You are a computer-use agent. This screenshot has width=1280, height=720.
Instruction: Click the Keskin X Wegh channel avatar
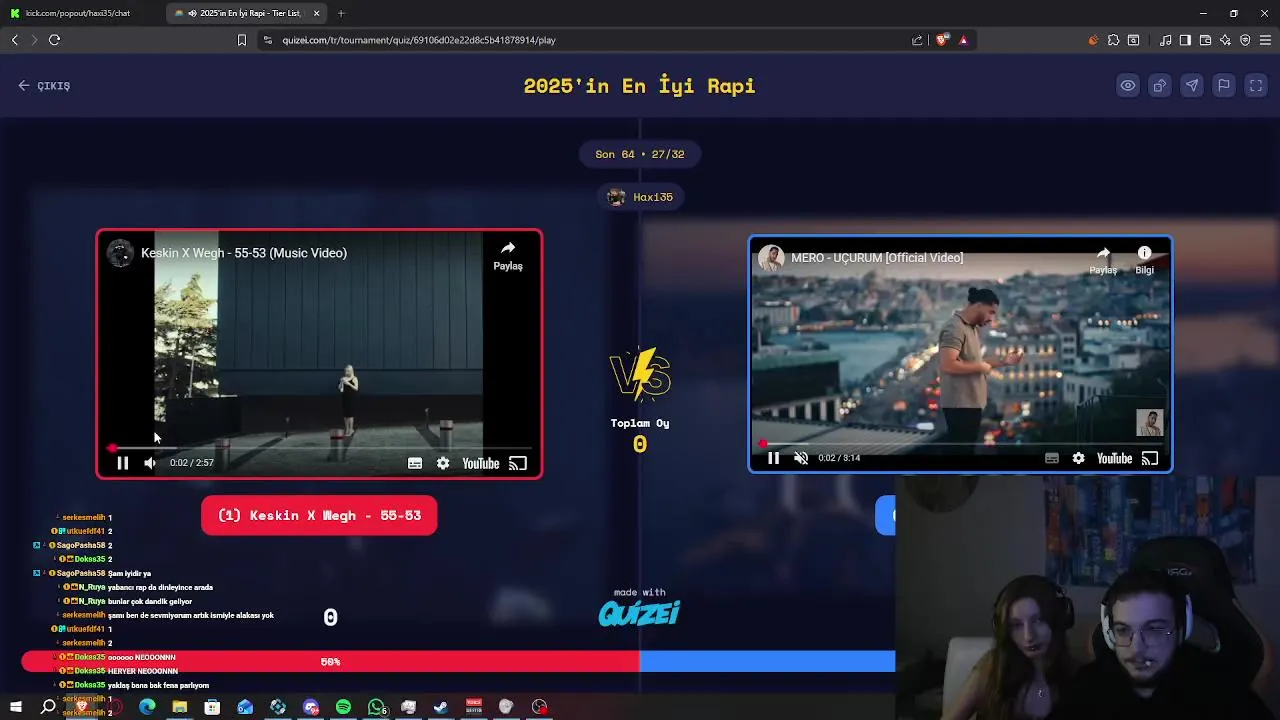(x=121, y=253)
